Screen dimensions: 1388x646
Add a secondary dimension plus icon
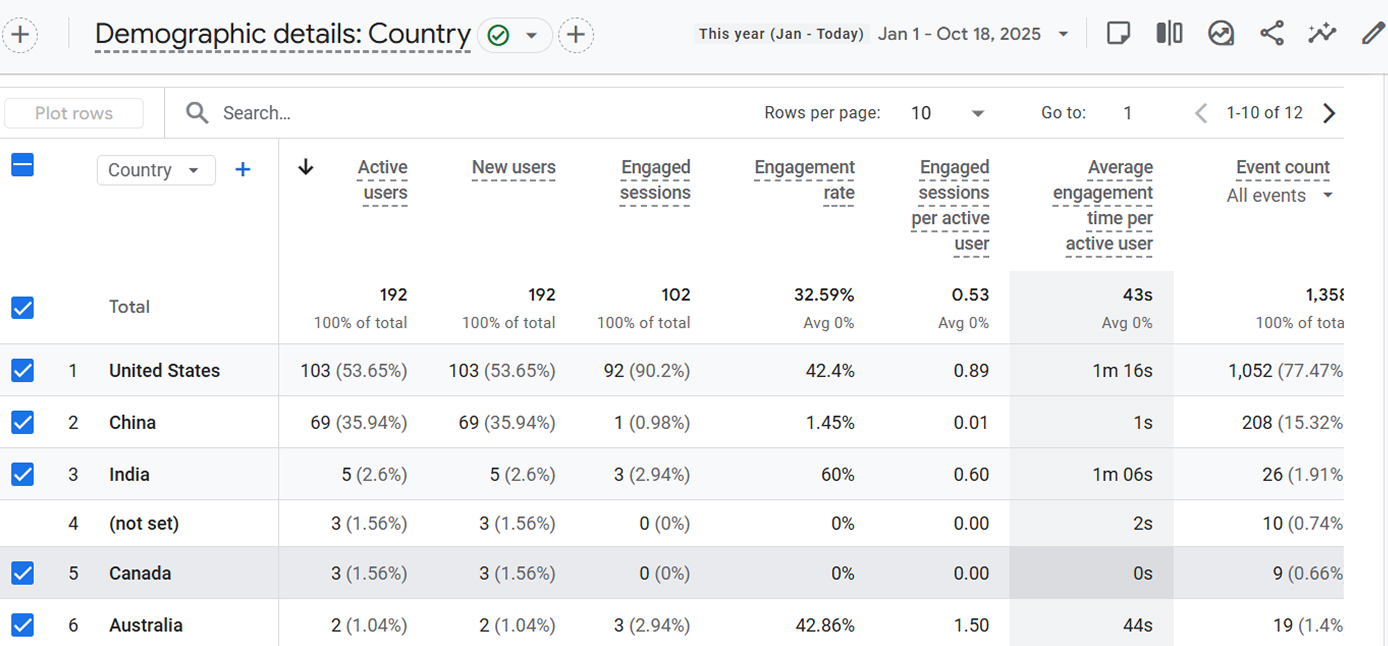[242, 170]
